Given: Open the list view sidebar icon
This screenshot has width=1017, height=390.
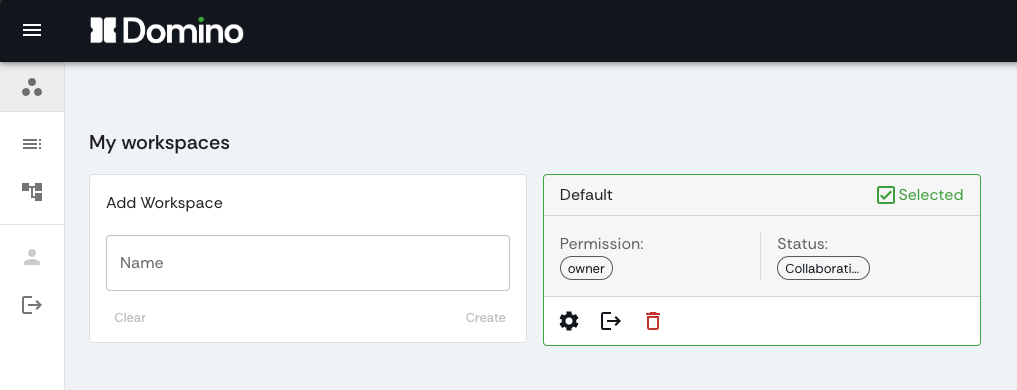Looking at the screenshot, I should click(x=32, y=144).
